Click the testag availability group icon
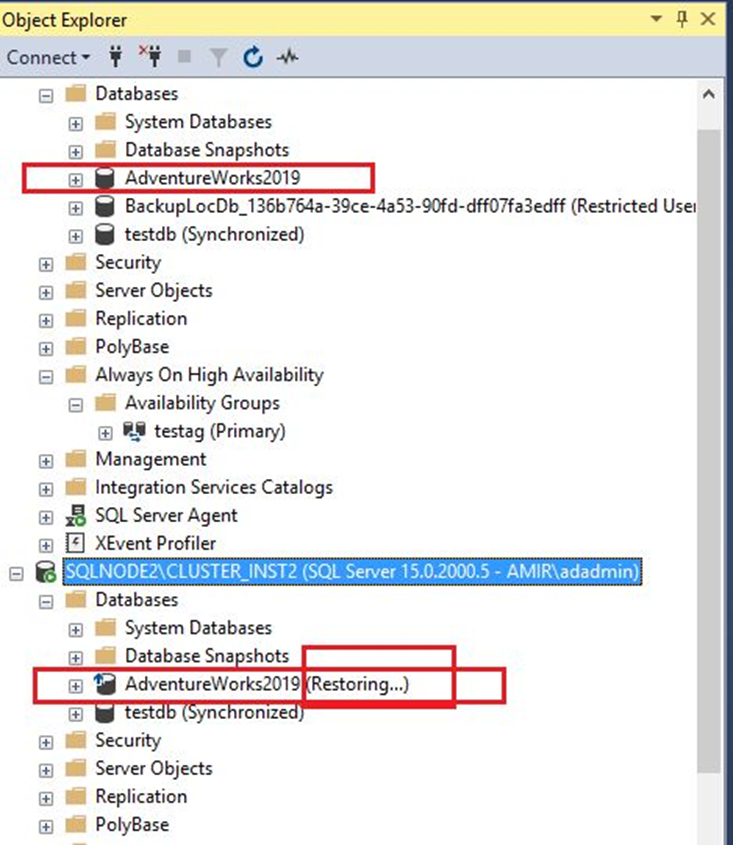Screen dimensions: 733x845 tap(134, 432)
